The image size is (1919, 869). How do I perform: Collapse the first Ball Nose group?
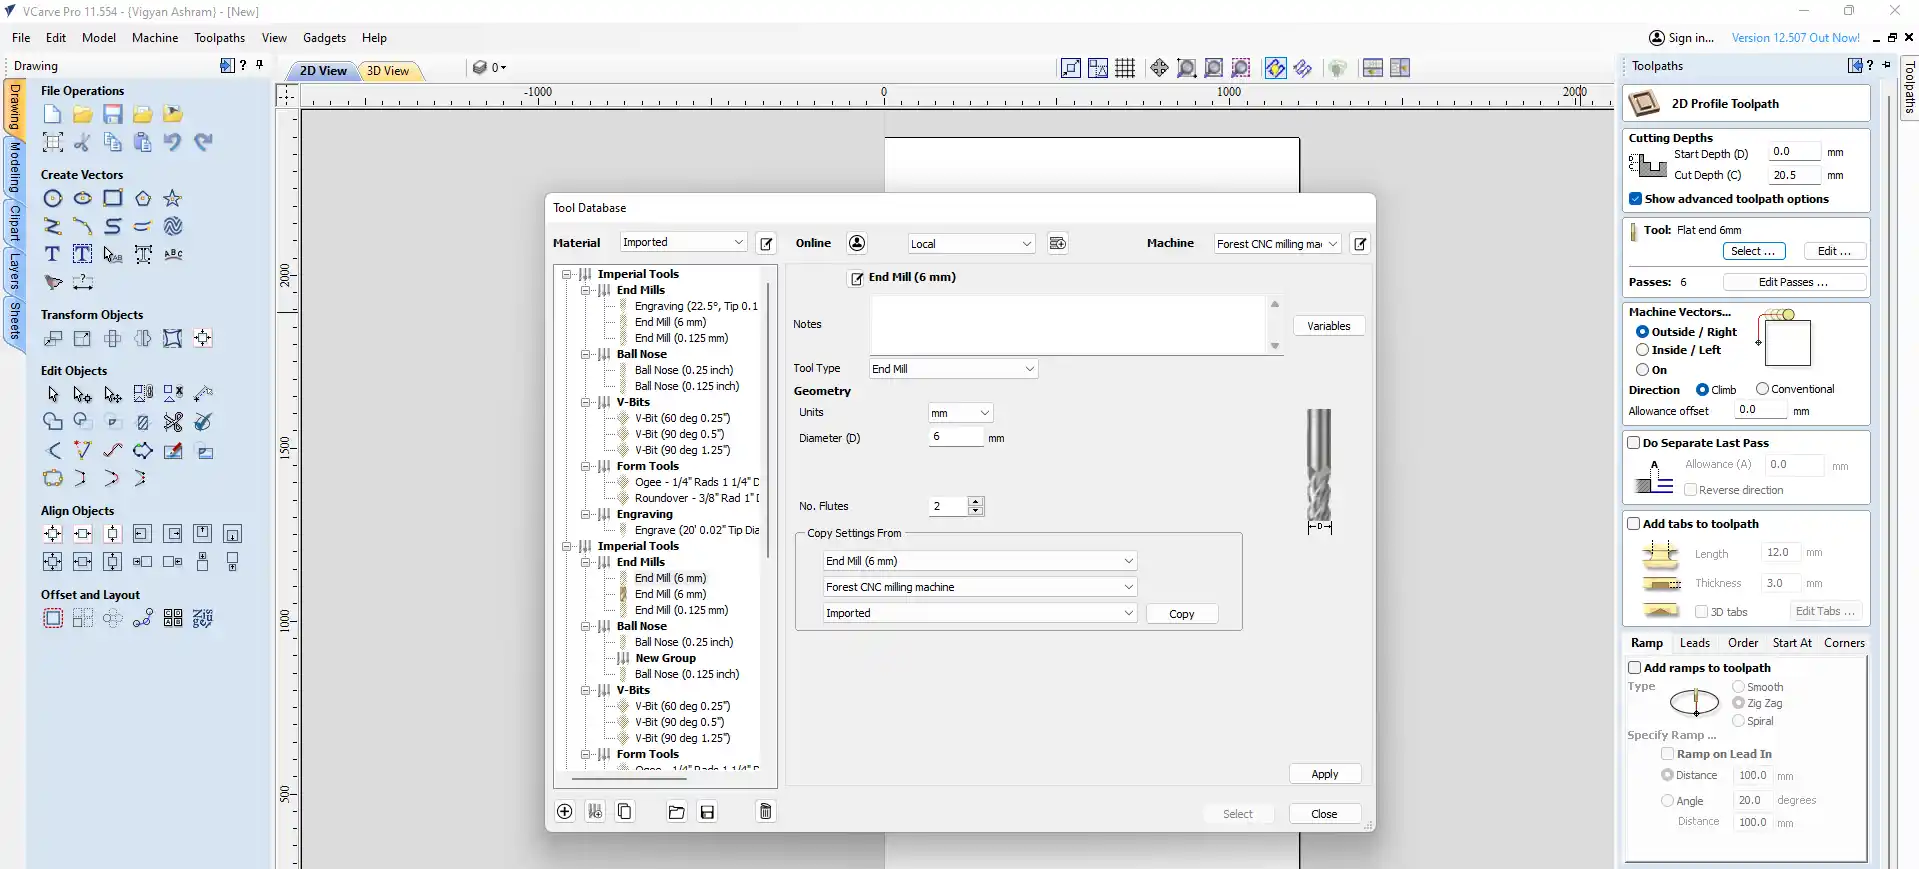[586, 354]
